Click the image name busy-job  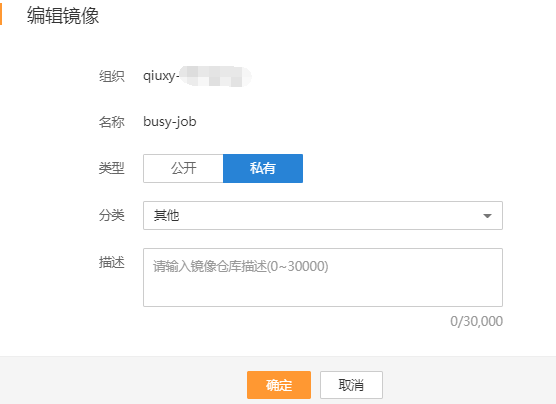[x=169, y=122]
